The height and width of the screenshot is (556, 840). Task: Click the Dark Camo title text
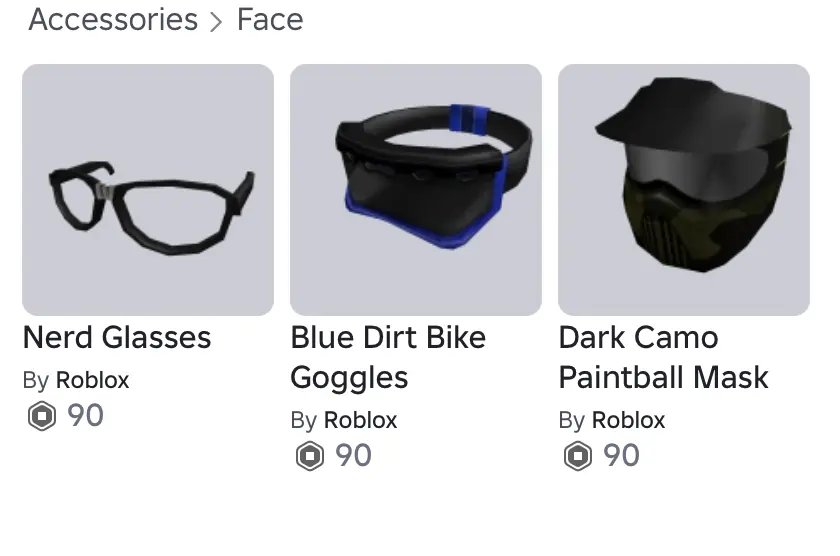638,338
